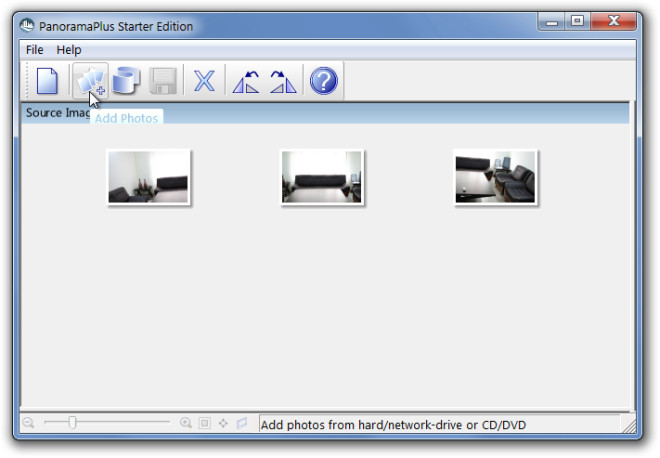Open the Help menu
Screen dimensions: 660x458
coord(69,50)
